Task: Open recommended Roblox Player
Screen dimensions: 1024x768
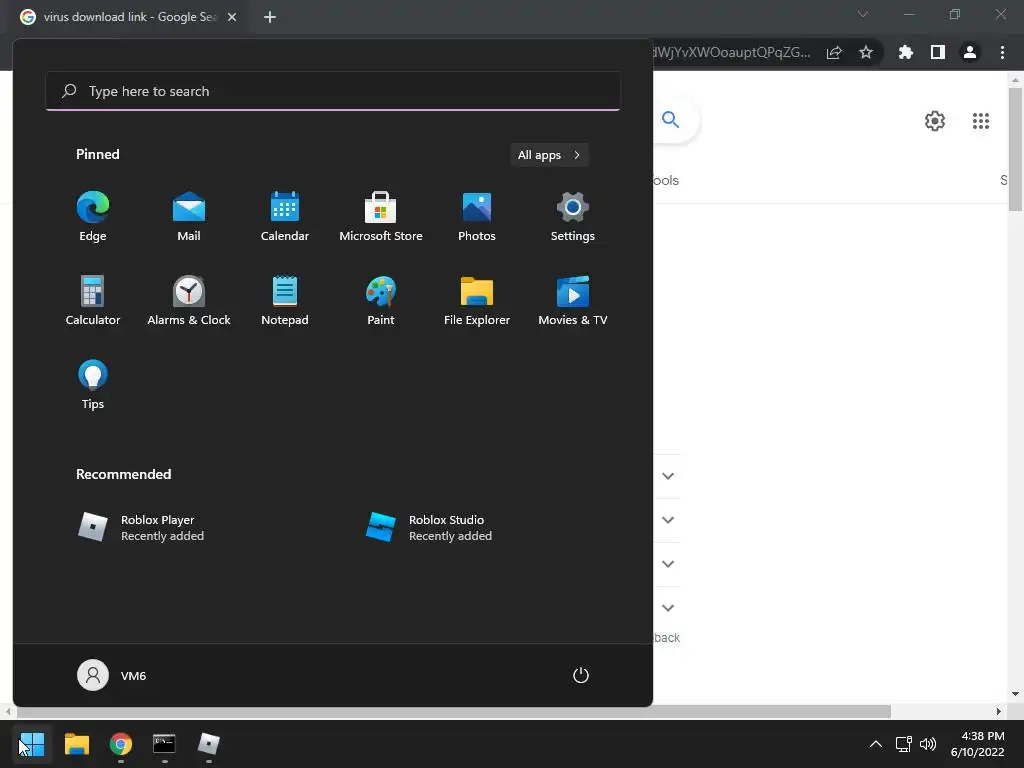Action: (x=141, y=528)
